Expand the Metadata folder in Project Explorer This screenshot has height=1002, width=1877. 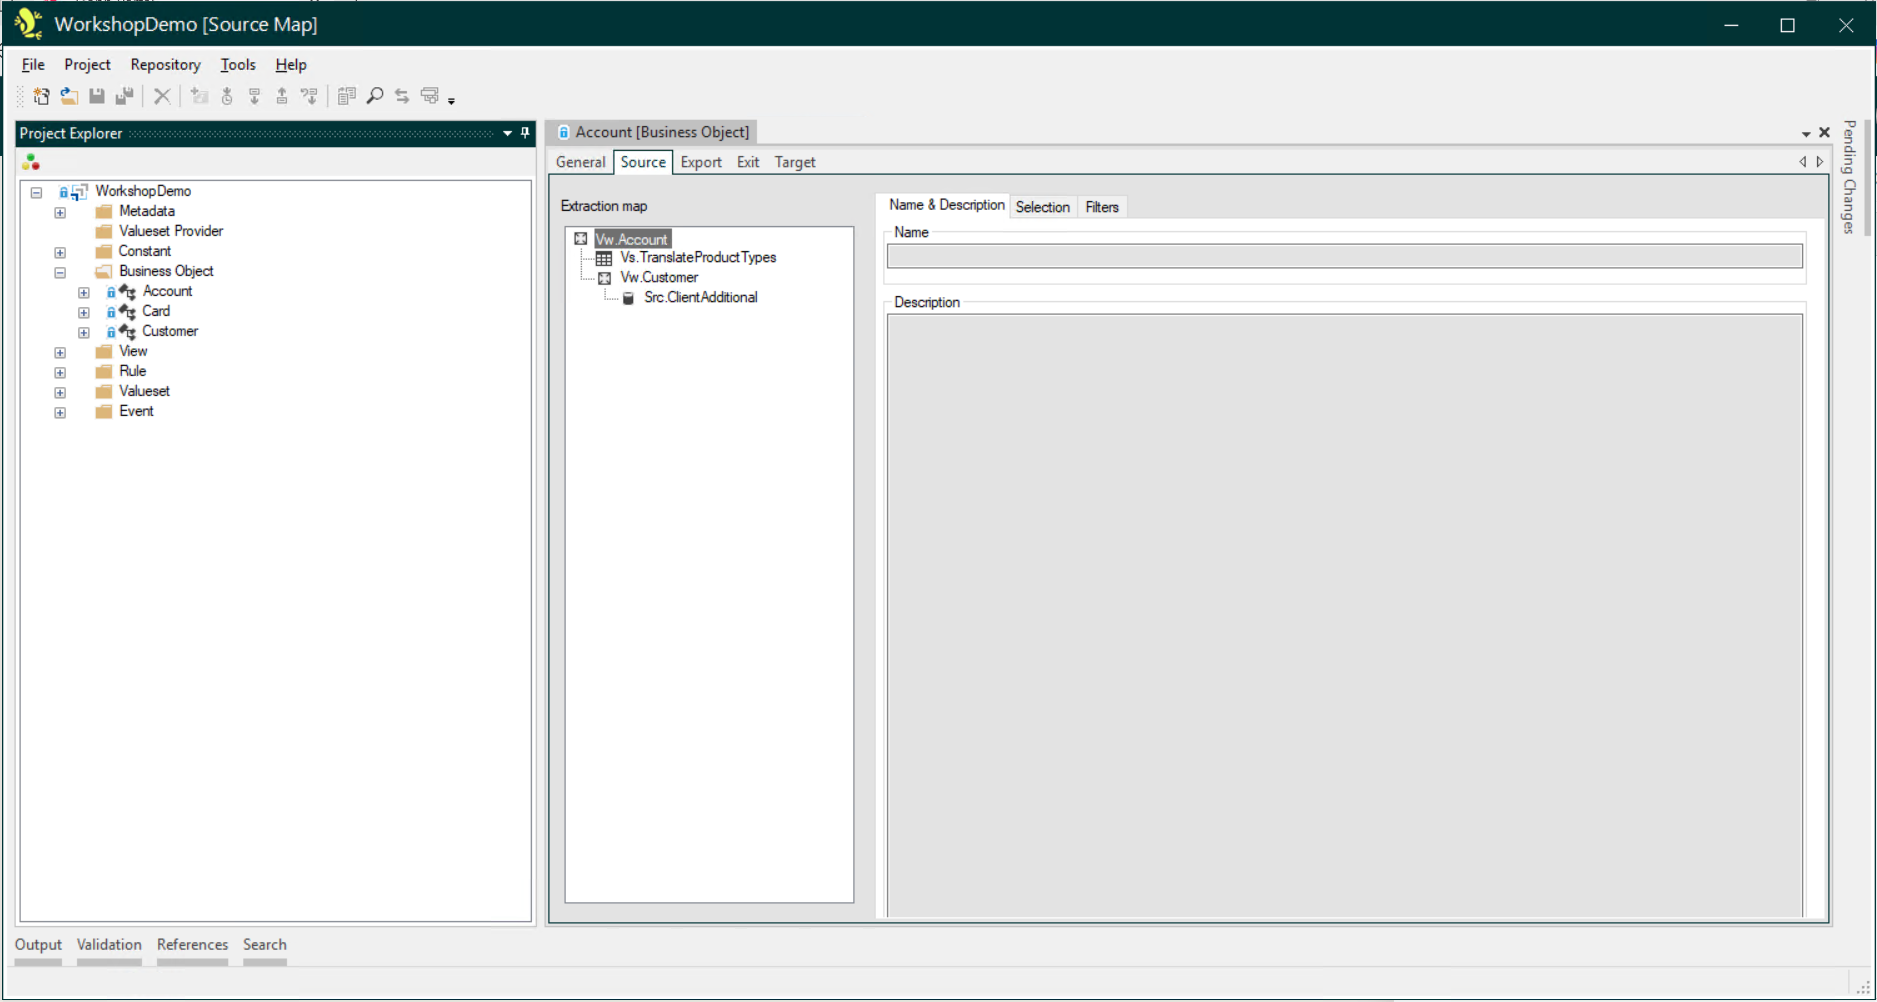coord(60,211)
